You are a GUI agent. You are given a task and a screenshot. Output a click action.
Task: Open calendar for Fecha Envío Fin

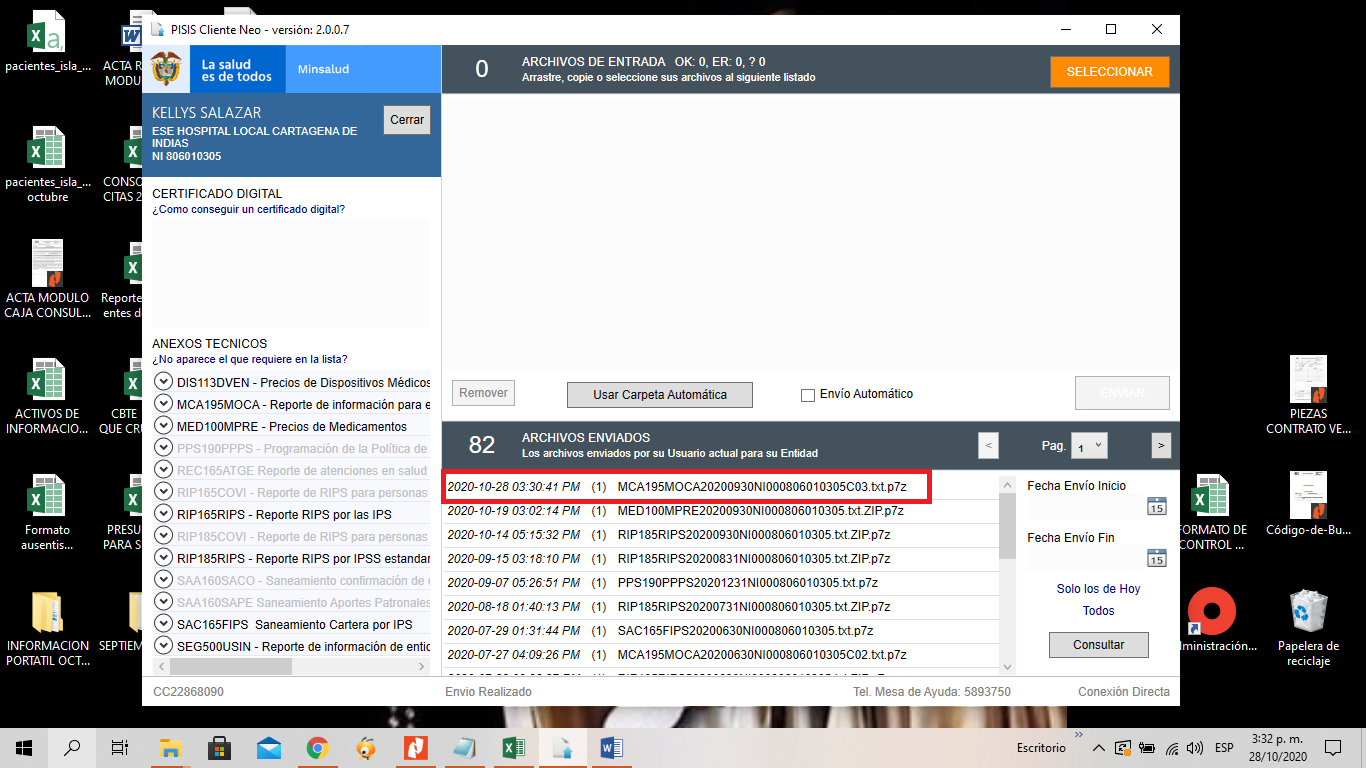(x=1156, y=558)
